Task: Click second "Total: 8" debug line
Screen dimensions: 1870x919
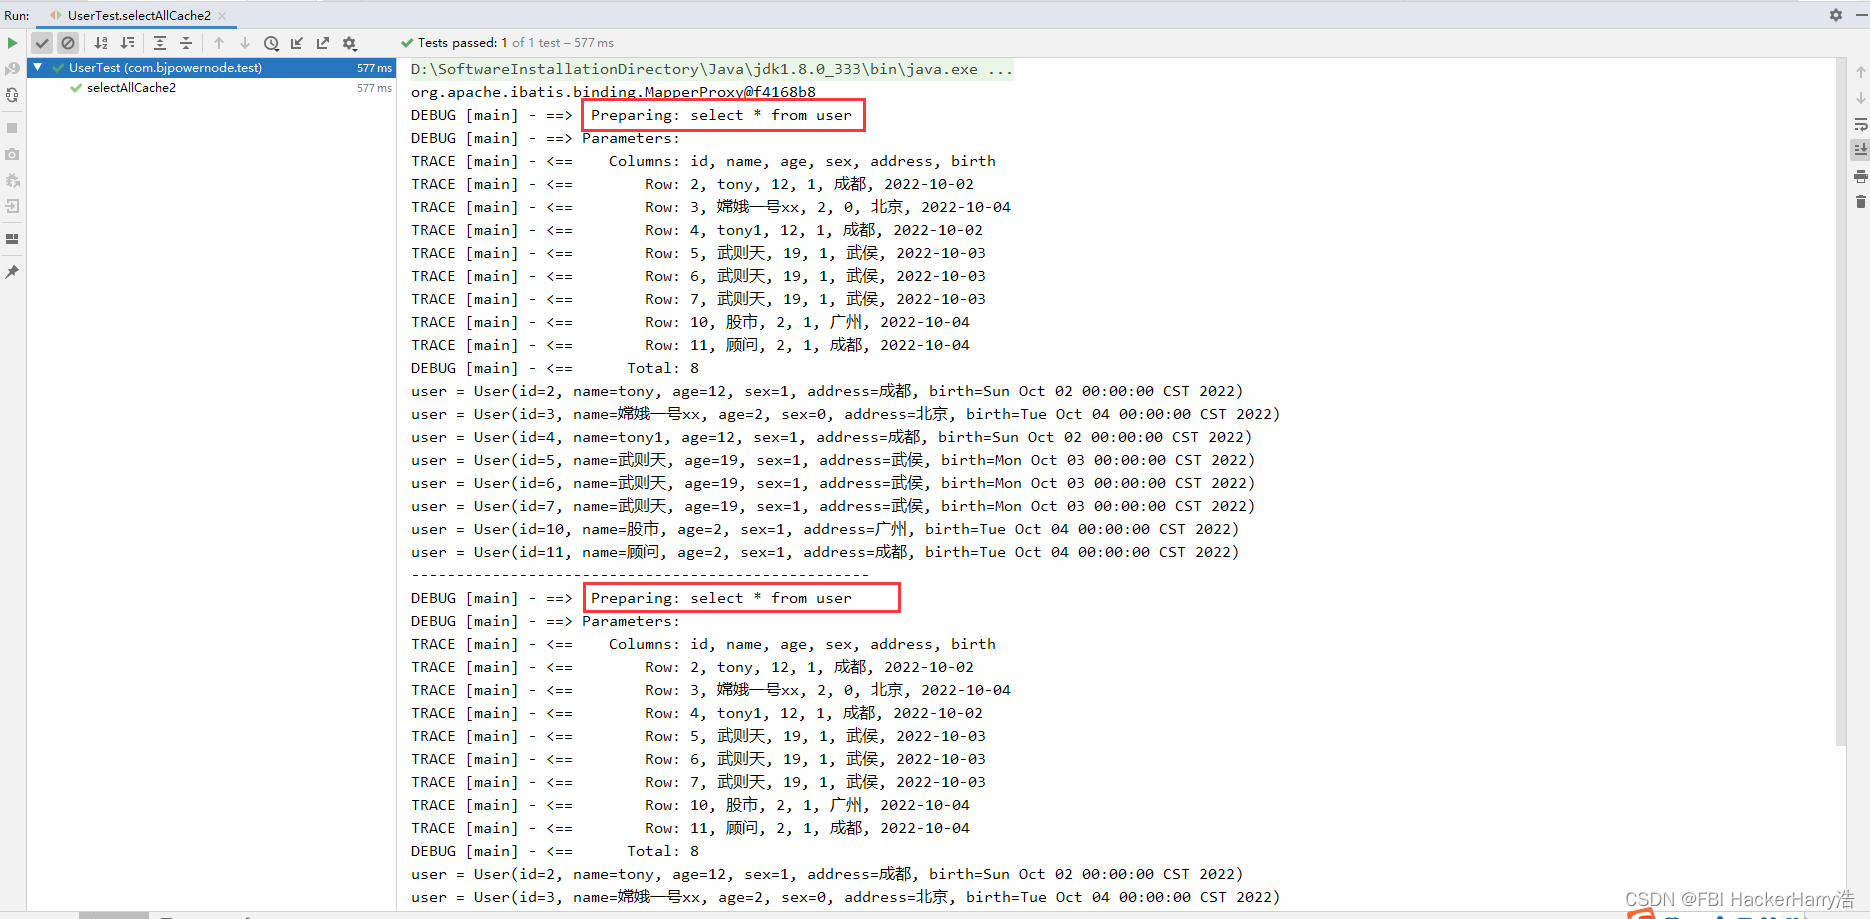Action: point(555,851)
